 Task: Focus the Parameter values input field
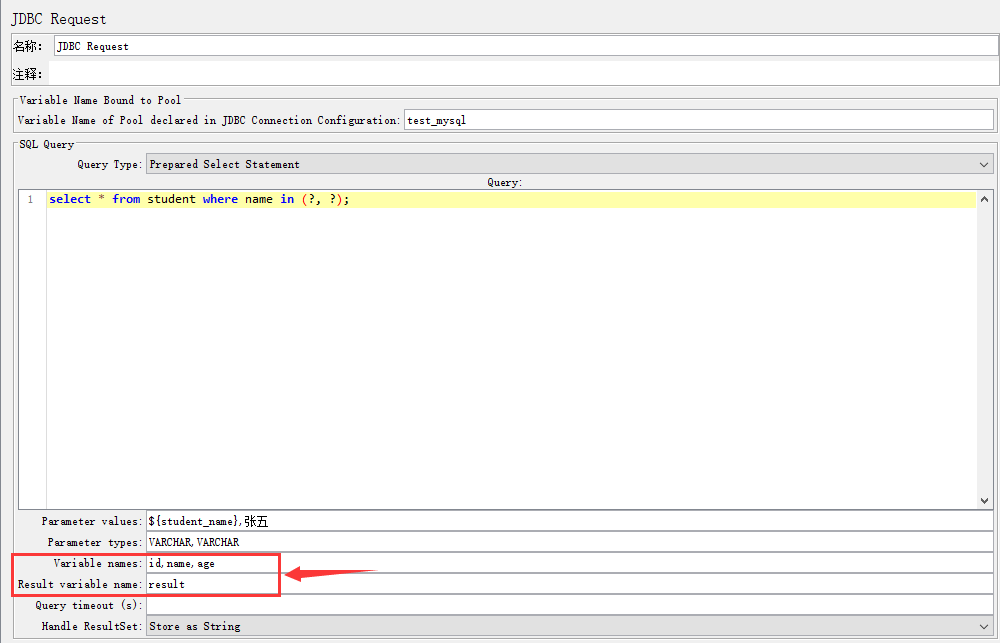[570, 521]
